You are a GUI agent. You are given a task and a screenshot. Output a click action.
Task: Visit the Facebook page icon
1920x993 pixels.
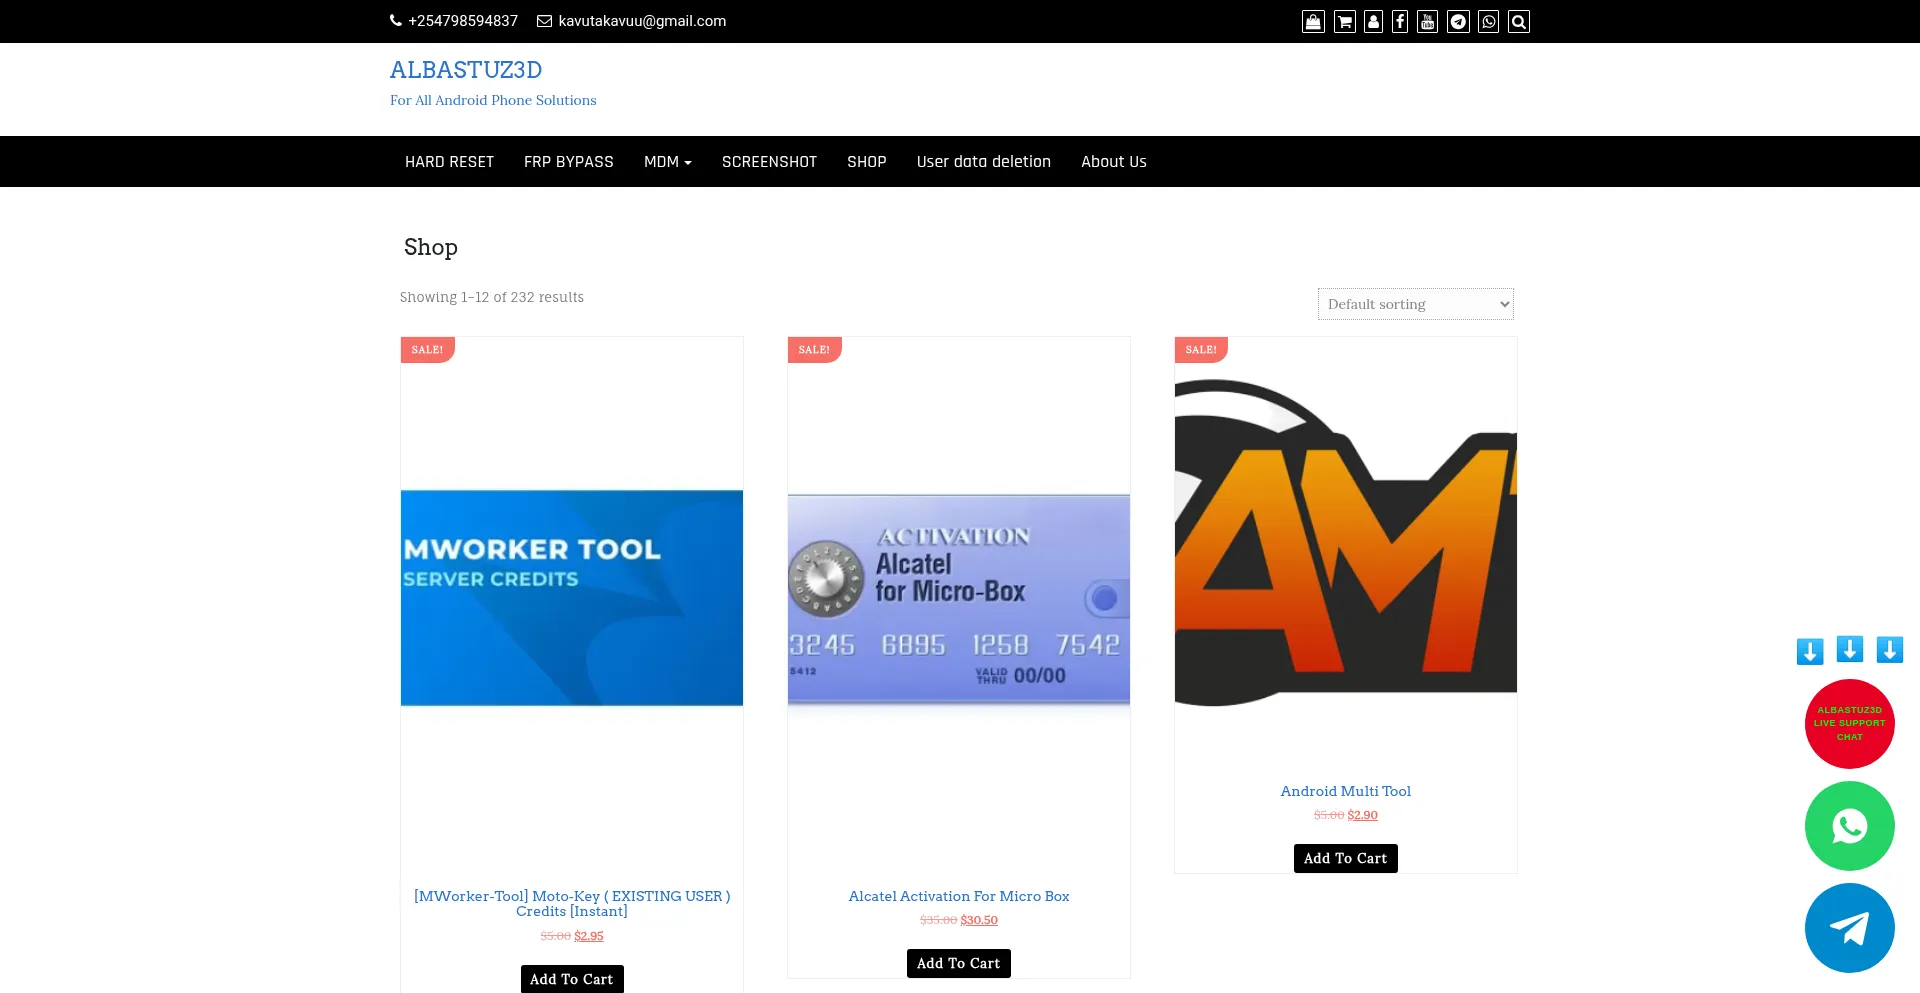(1400, 22)
